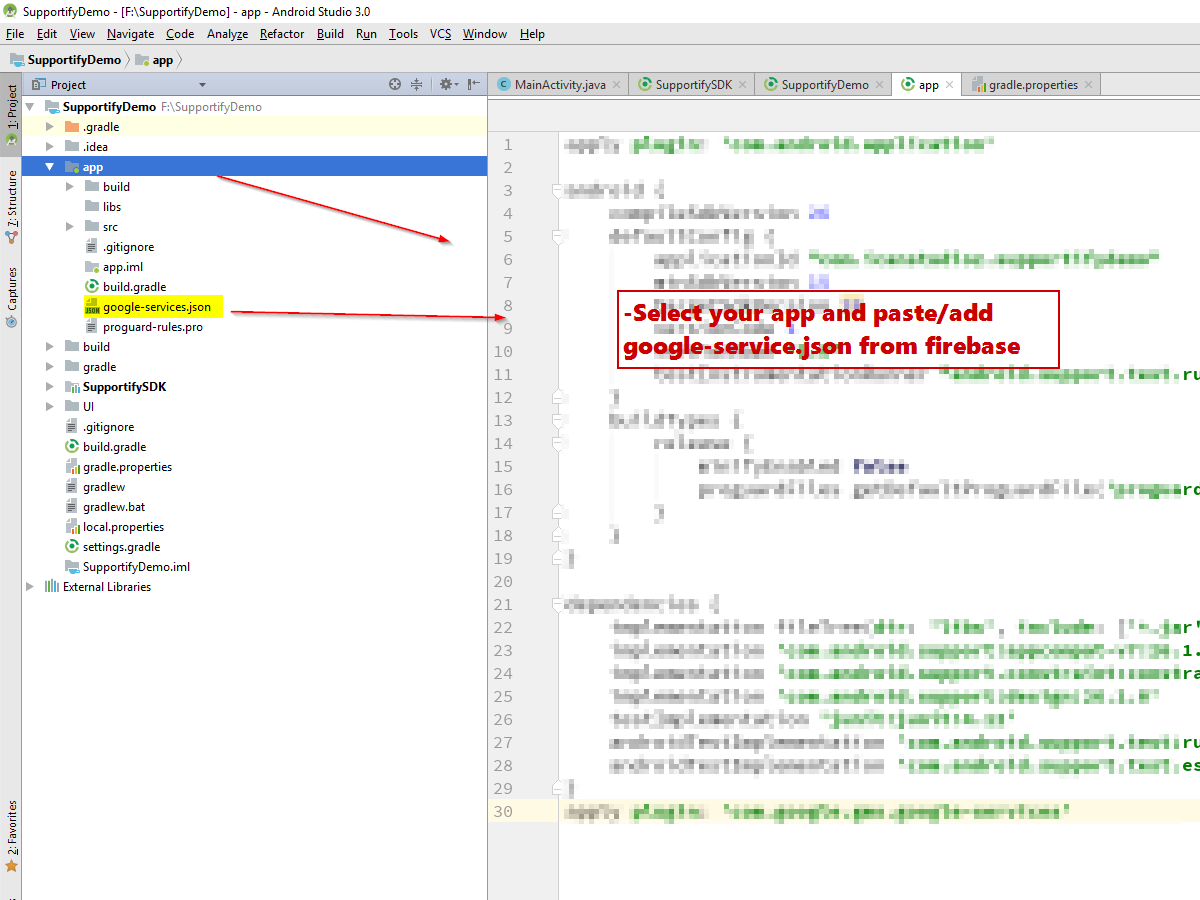Open the Project panel gear settings
The height and width of the screenshot is (900, 1200).
(x=447, y=85)
